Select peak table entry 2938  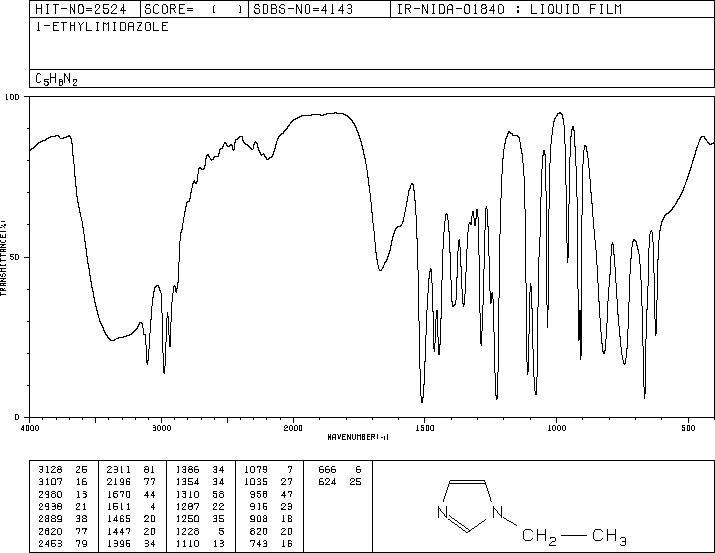pyautogui.click(x=50, y=506)
